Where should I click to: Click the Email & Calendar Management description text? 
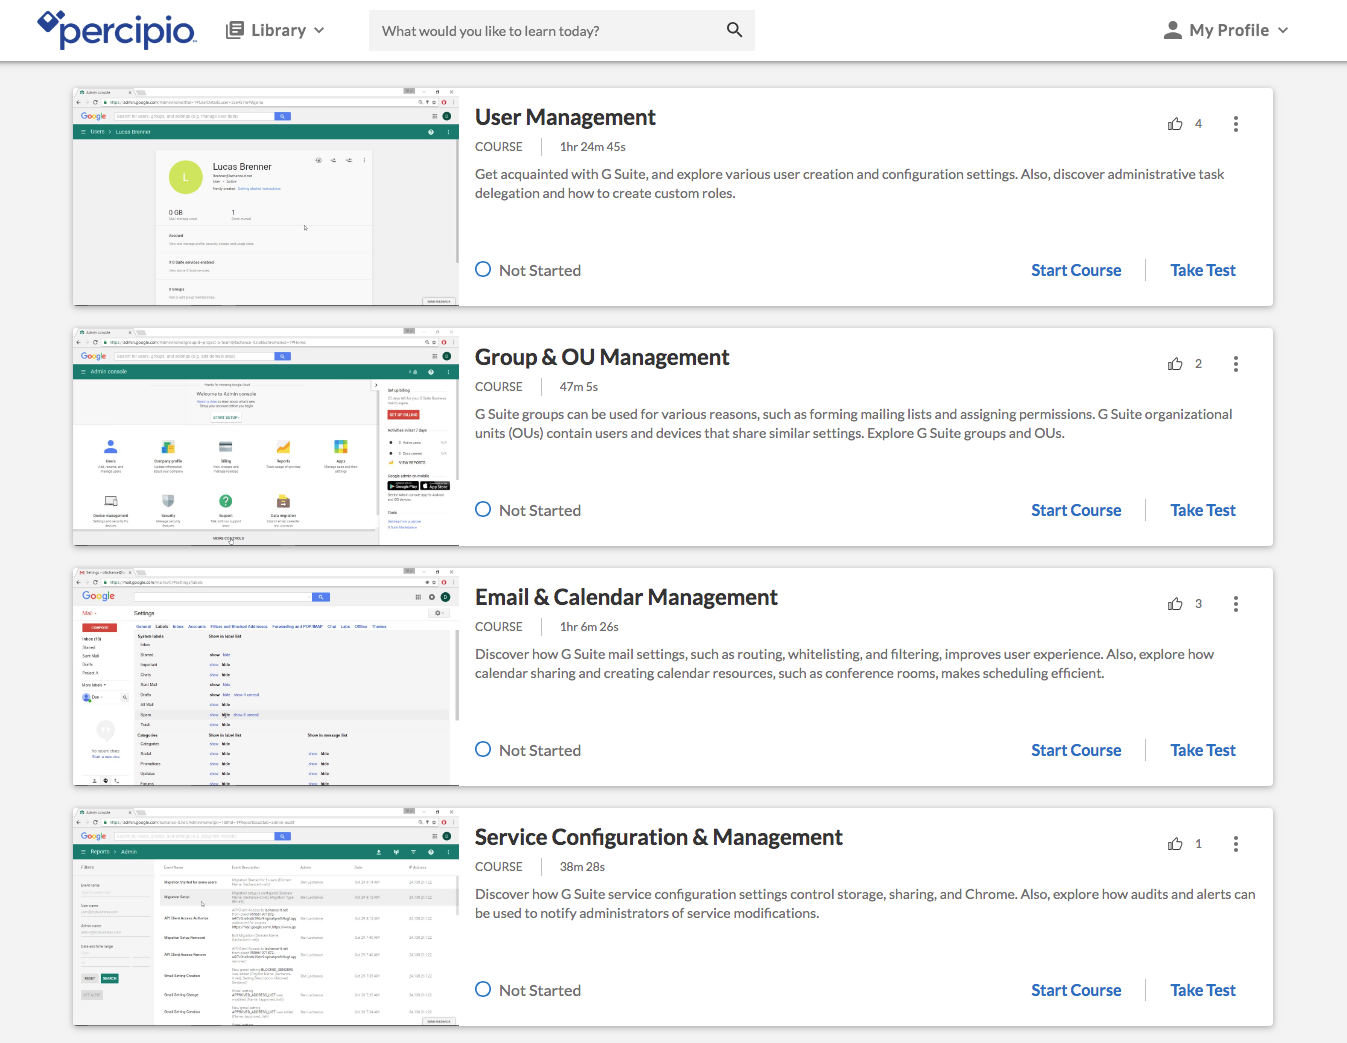click(845, 664)
